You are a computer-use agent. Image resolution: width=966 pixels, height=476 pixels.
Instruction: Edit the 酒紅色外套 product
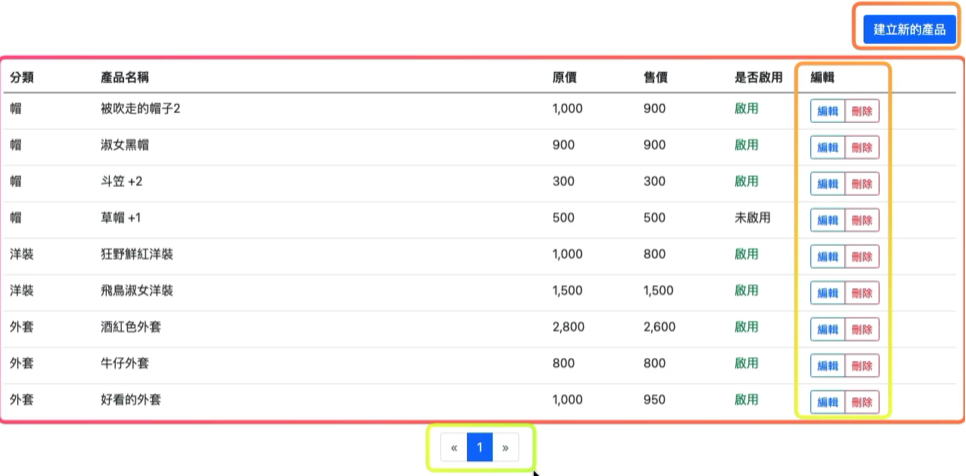(x=827, y=329)
